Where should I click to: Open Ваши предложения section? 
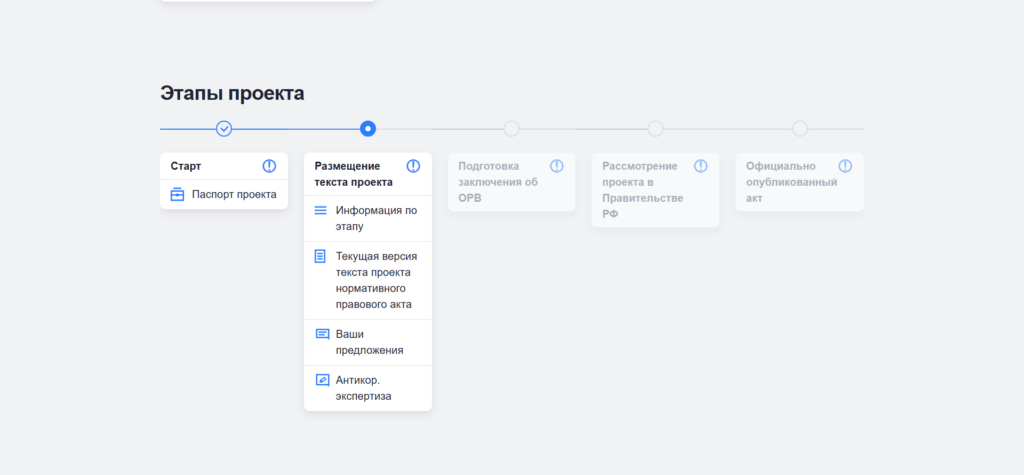pyautogui.click(x=368, y=342)
